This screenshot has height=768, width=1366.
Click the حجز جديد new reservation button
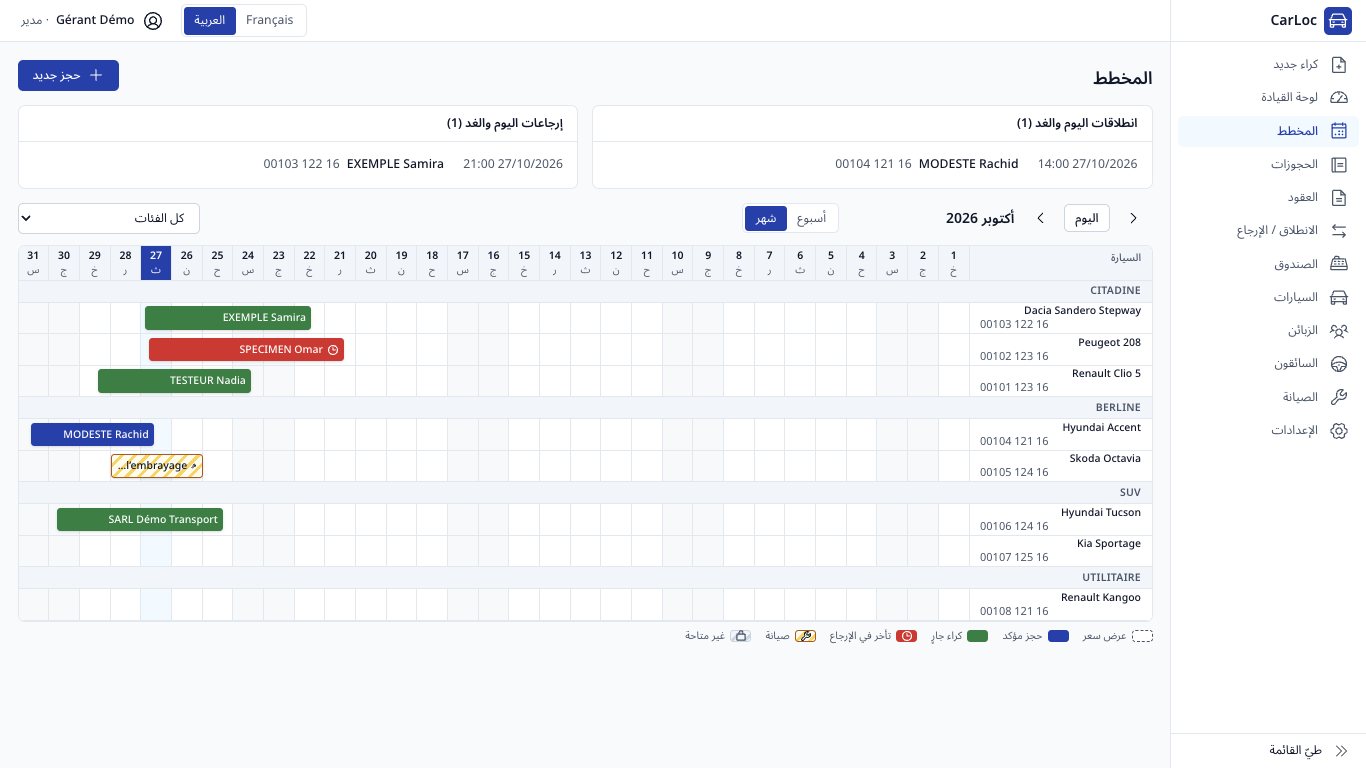[x=68, y=75]
